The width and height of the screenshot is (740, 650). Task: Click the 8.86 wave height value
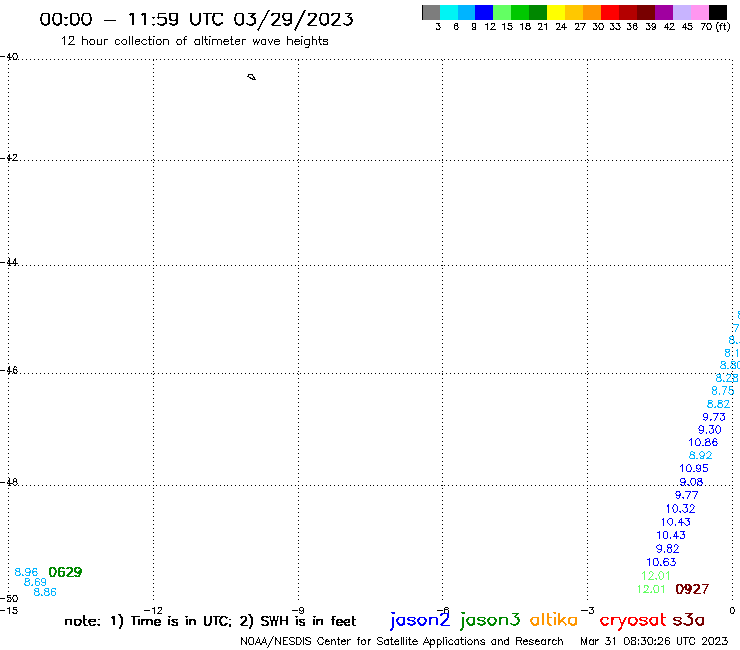[45, 592]
